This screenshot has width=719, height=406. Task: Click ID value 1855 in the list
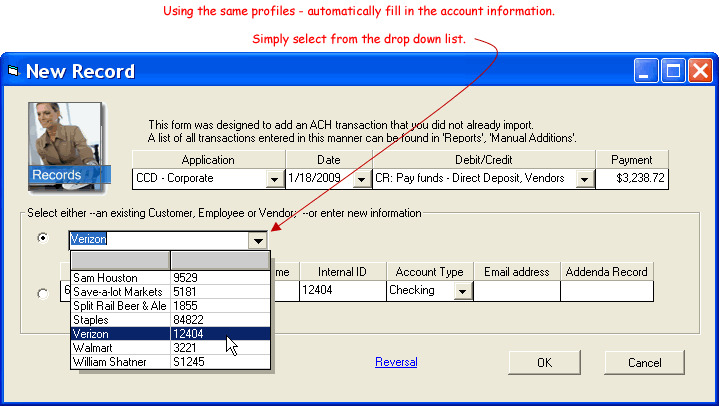point(185,306)
